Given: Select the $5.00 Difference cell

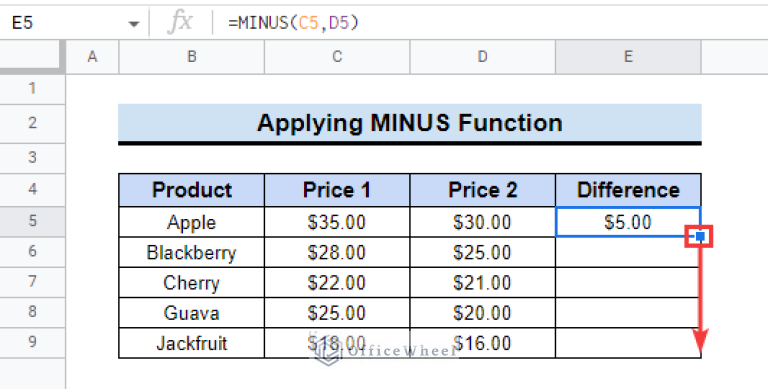Looking at the screenshot, I should 628,222.
